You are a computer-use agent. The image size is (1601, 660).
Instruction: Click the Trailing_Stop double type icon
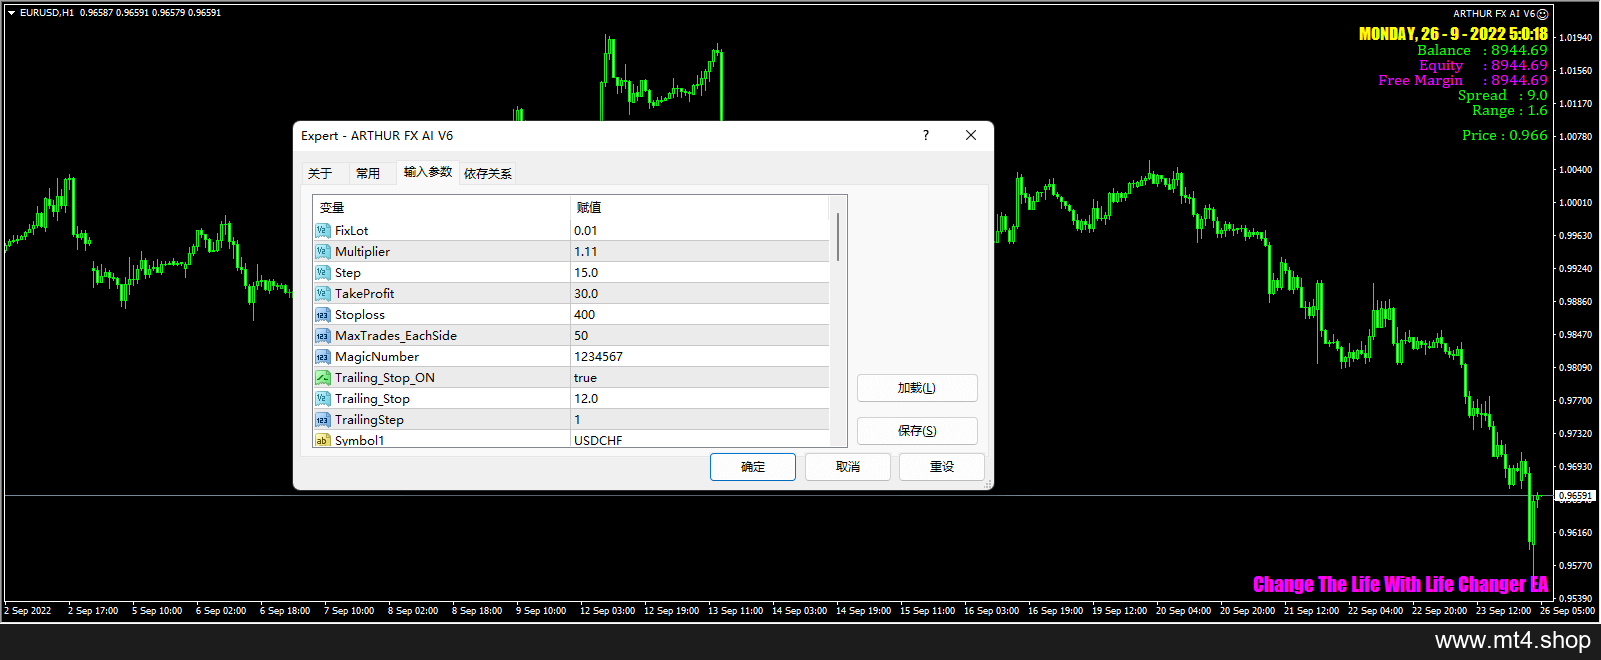[322, 399]
